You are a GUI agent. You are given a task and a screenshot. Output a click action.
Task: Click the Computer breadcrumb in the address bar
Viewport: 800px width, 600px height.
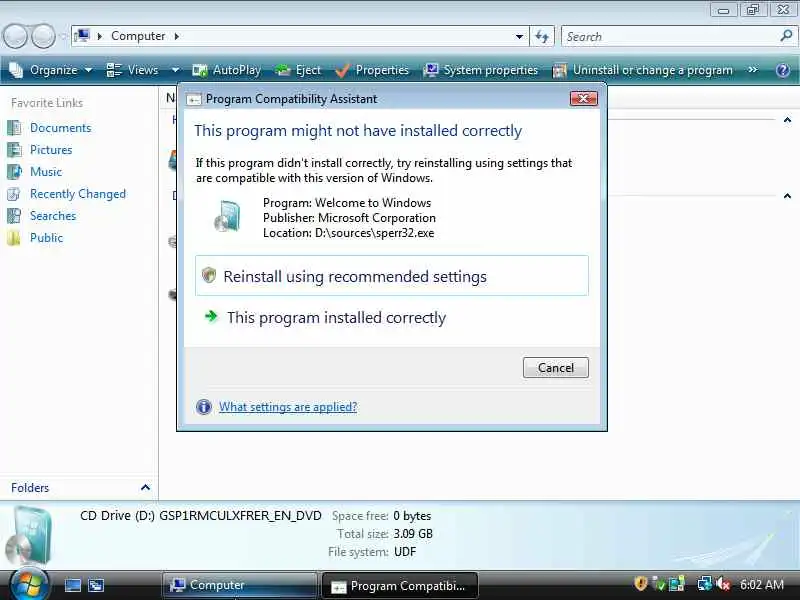138,36
